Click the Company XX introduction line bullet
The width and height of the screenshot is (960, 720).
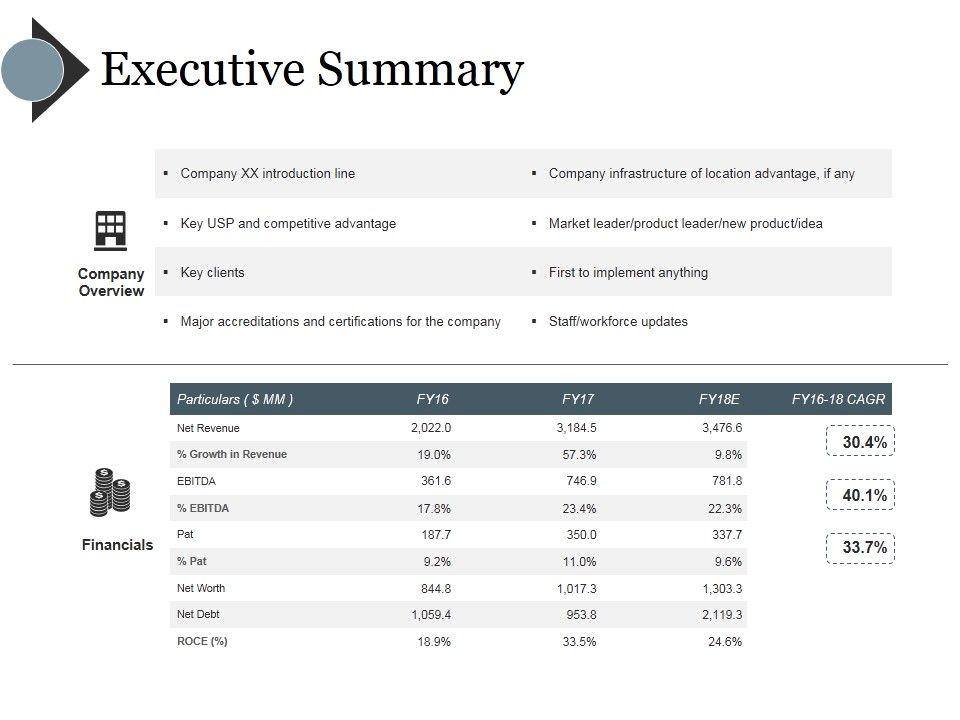(x=267, y=173)
